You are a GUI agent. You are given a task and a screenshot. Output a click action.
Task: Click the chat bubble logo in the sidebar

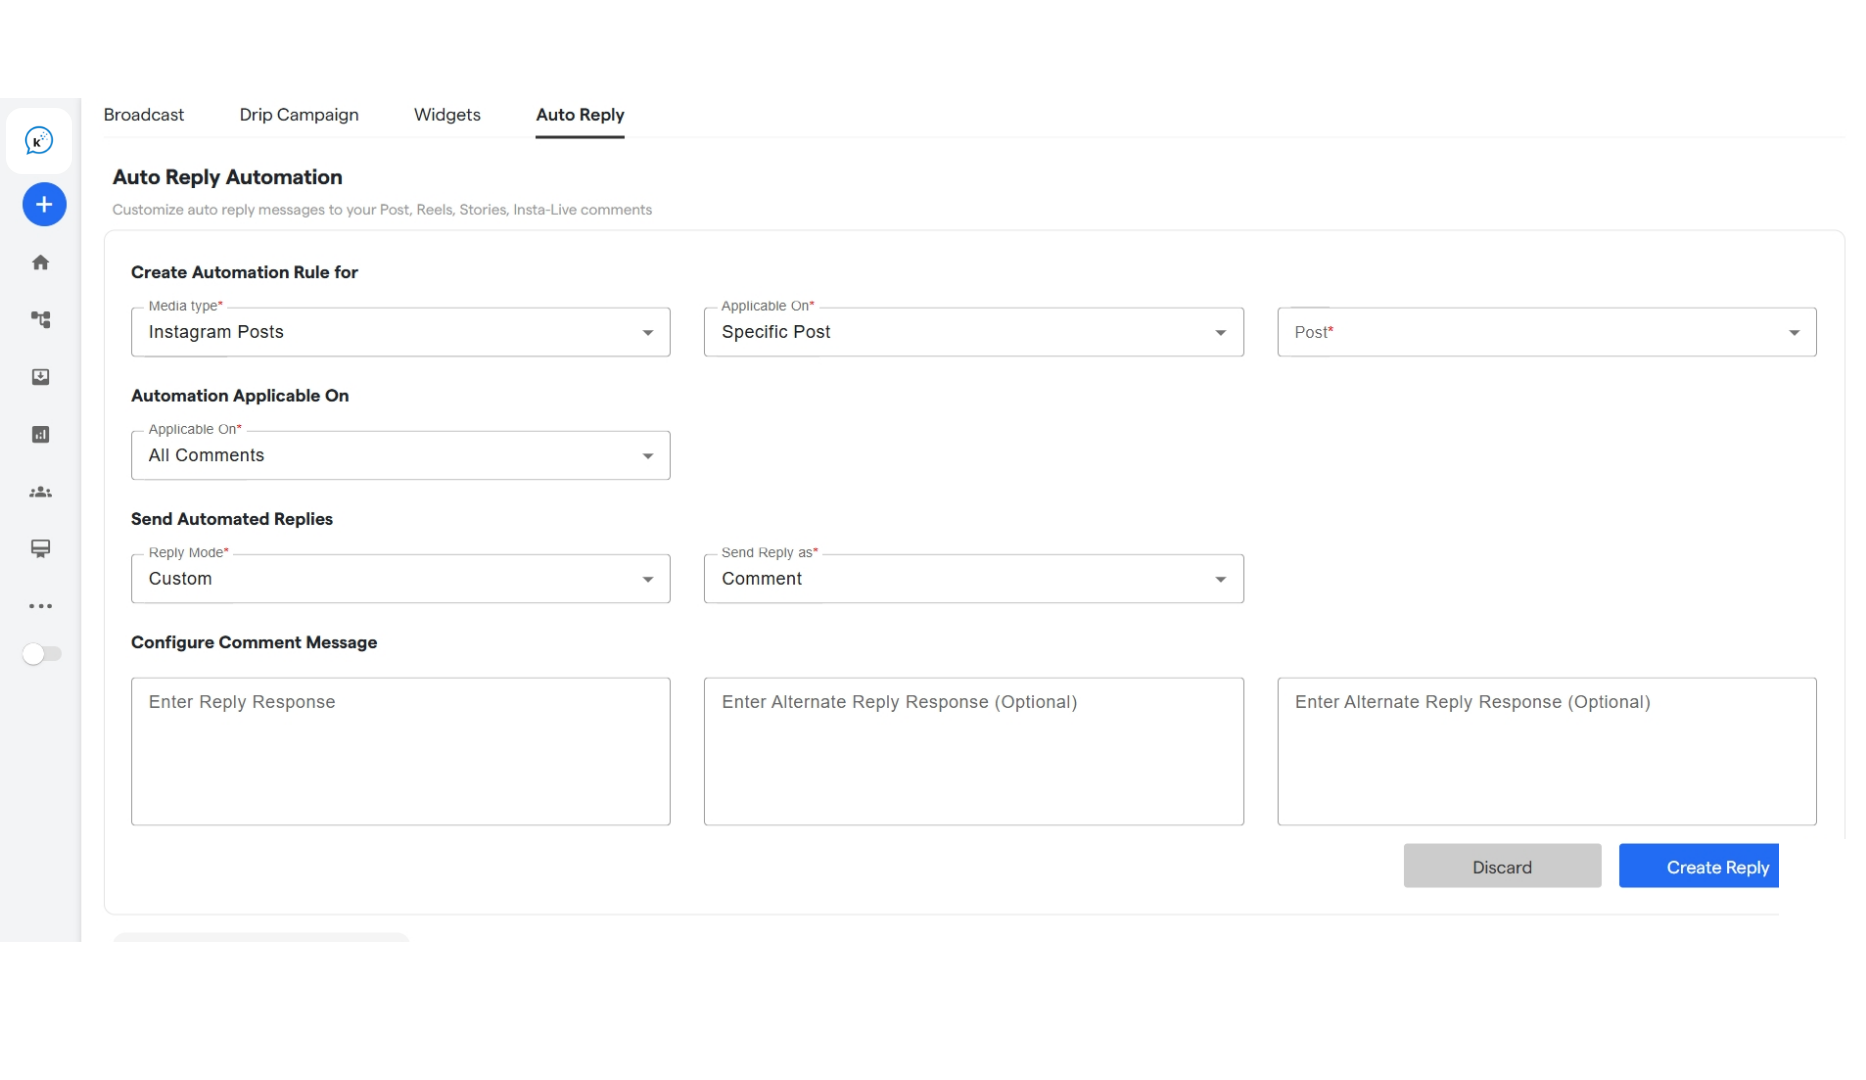(39, 141)
